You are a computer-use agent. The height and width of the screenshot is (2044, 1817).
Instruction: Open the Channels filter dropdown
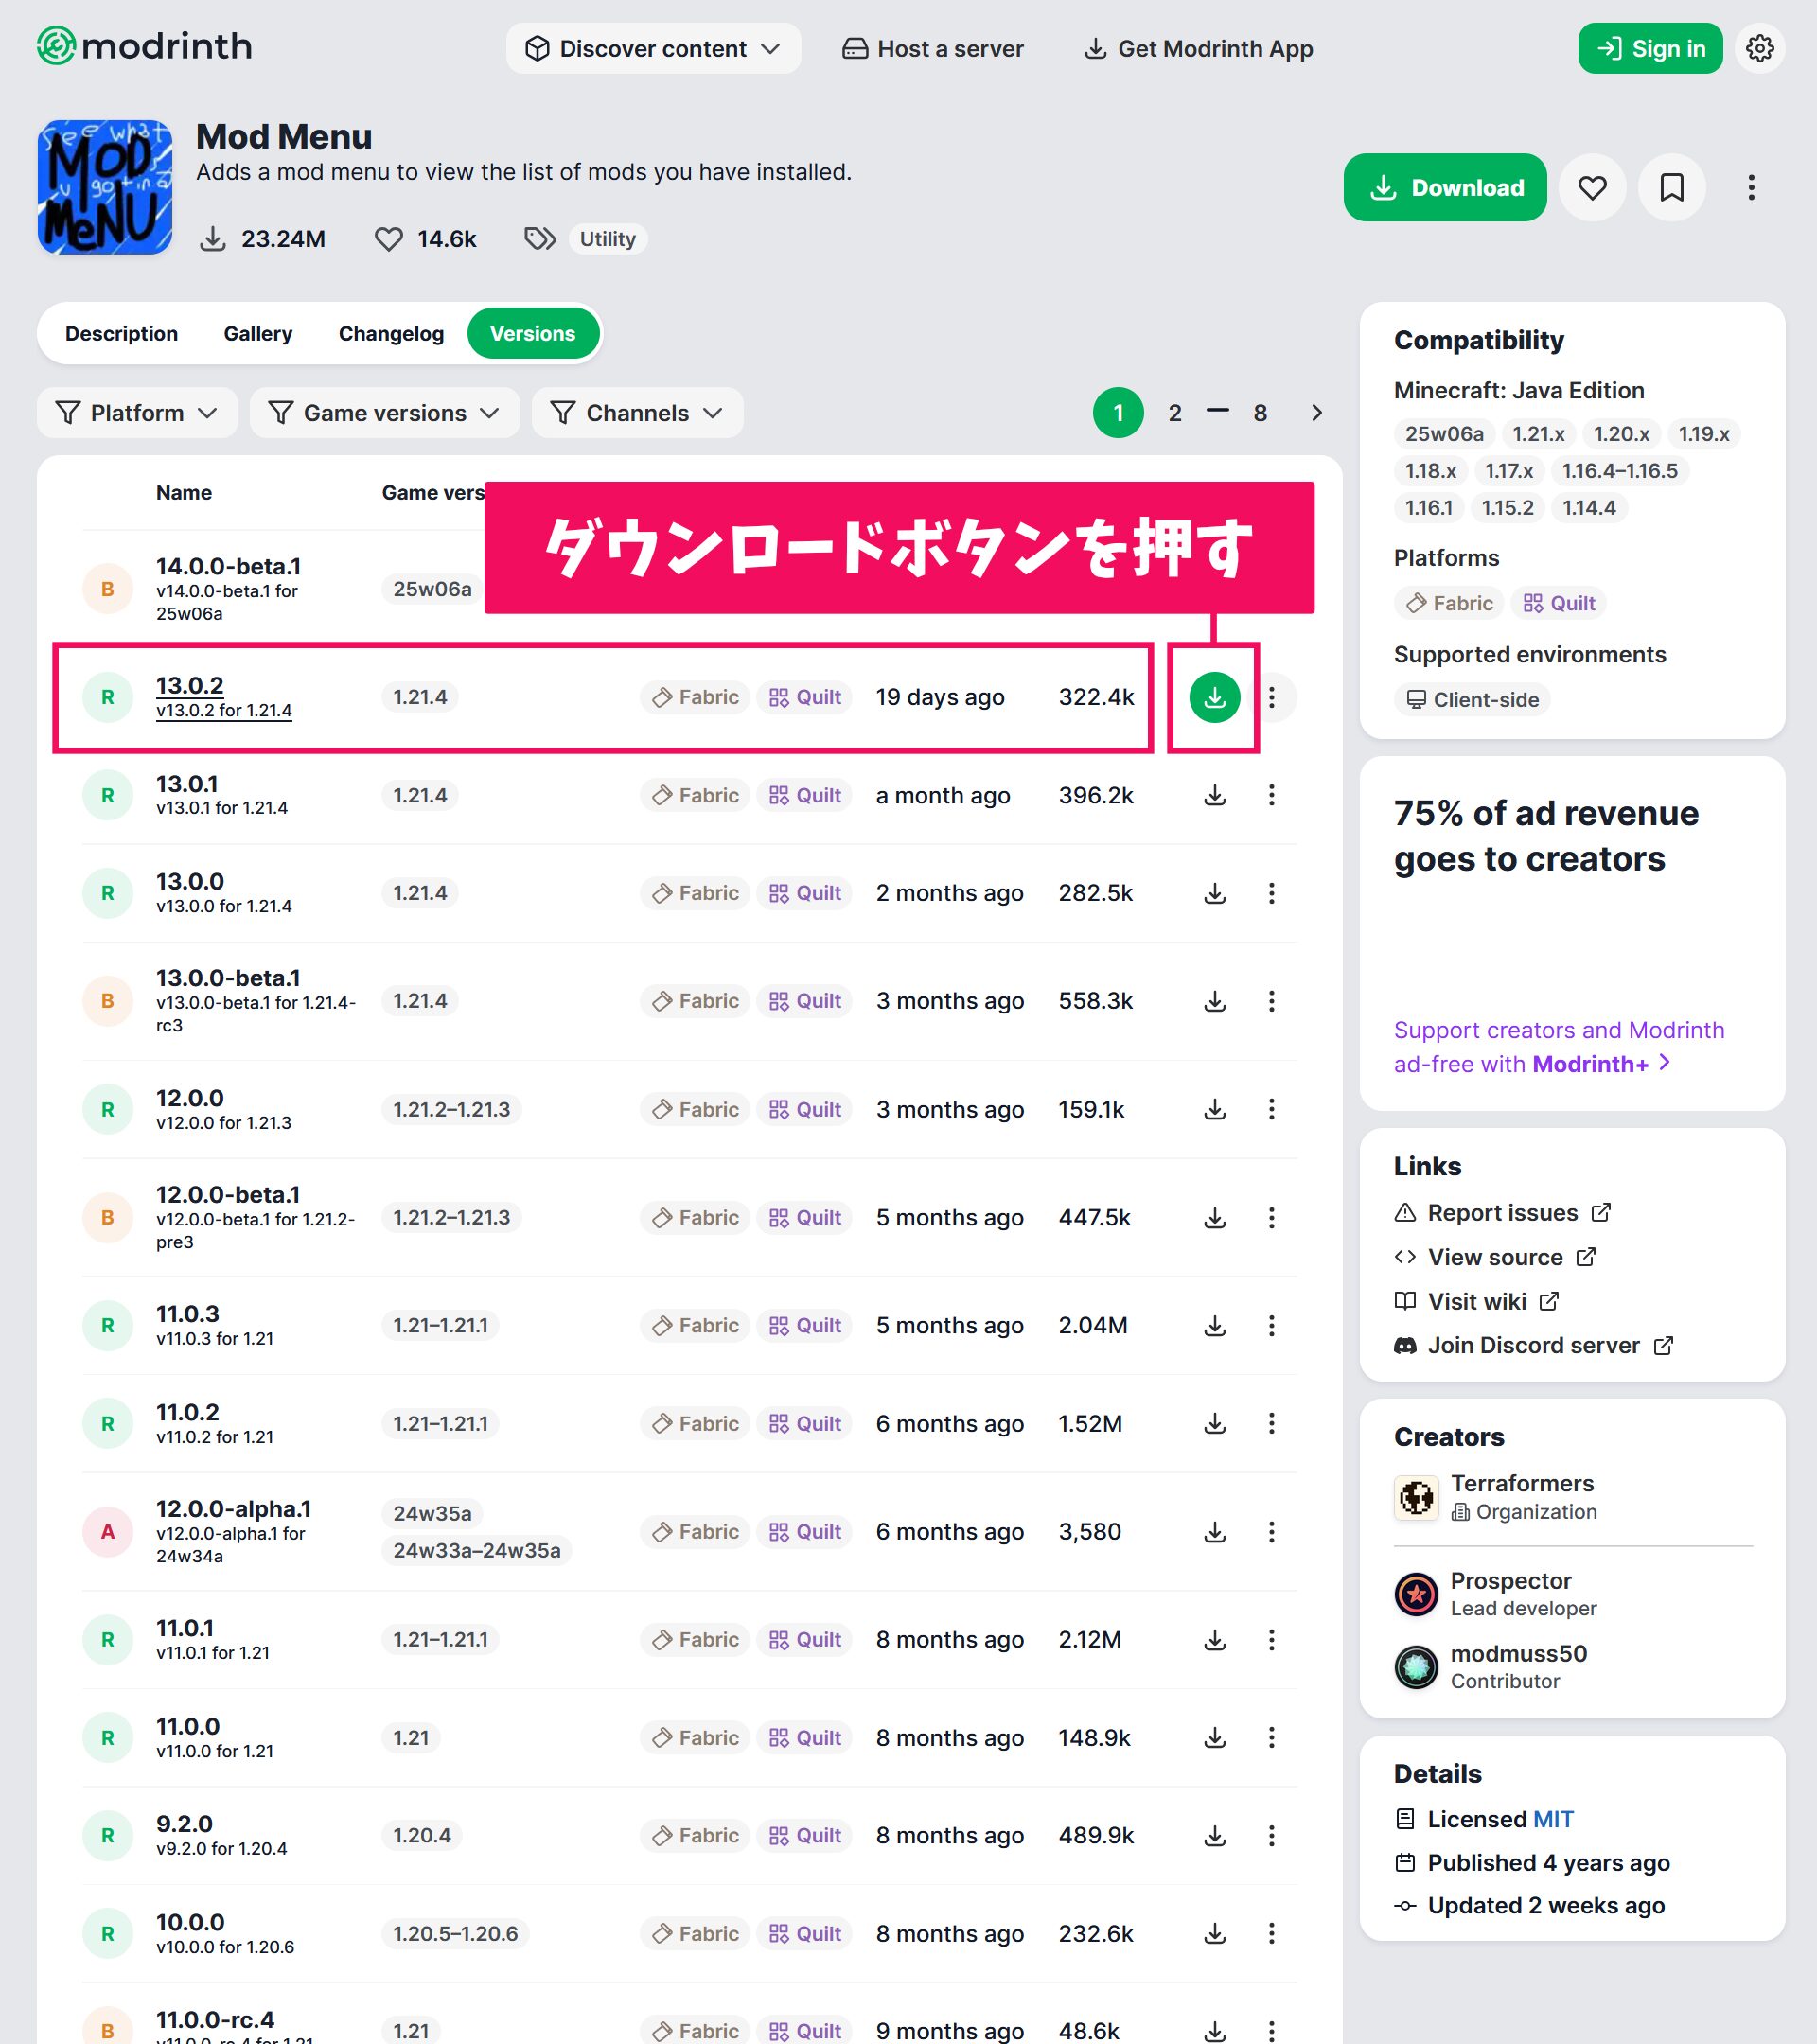pos(637,413)
